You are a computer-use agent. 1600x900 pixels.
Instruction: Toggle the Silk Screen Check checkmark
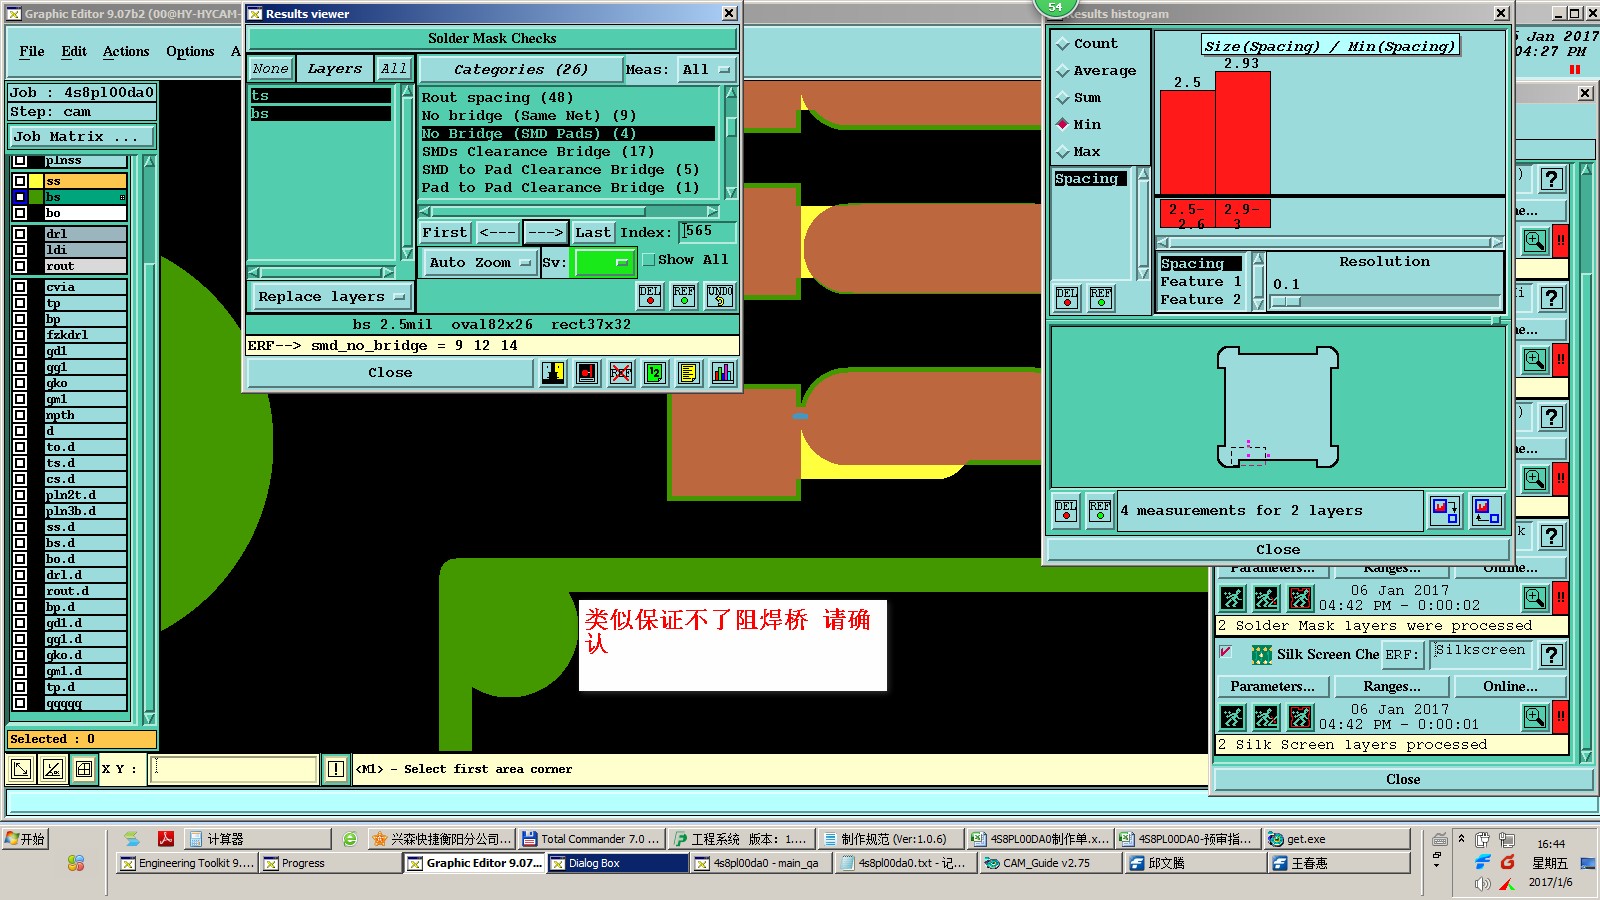pyautogui.click(x=1225, y=652)
